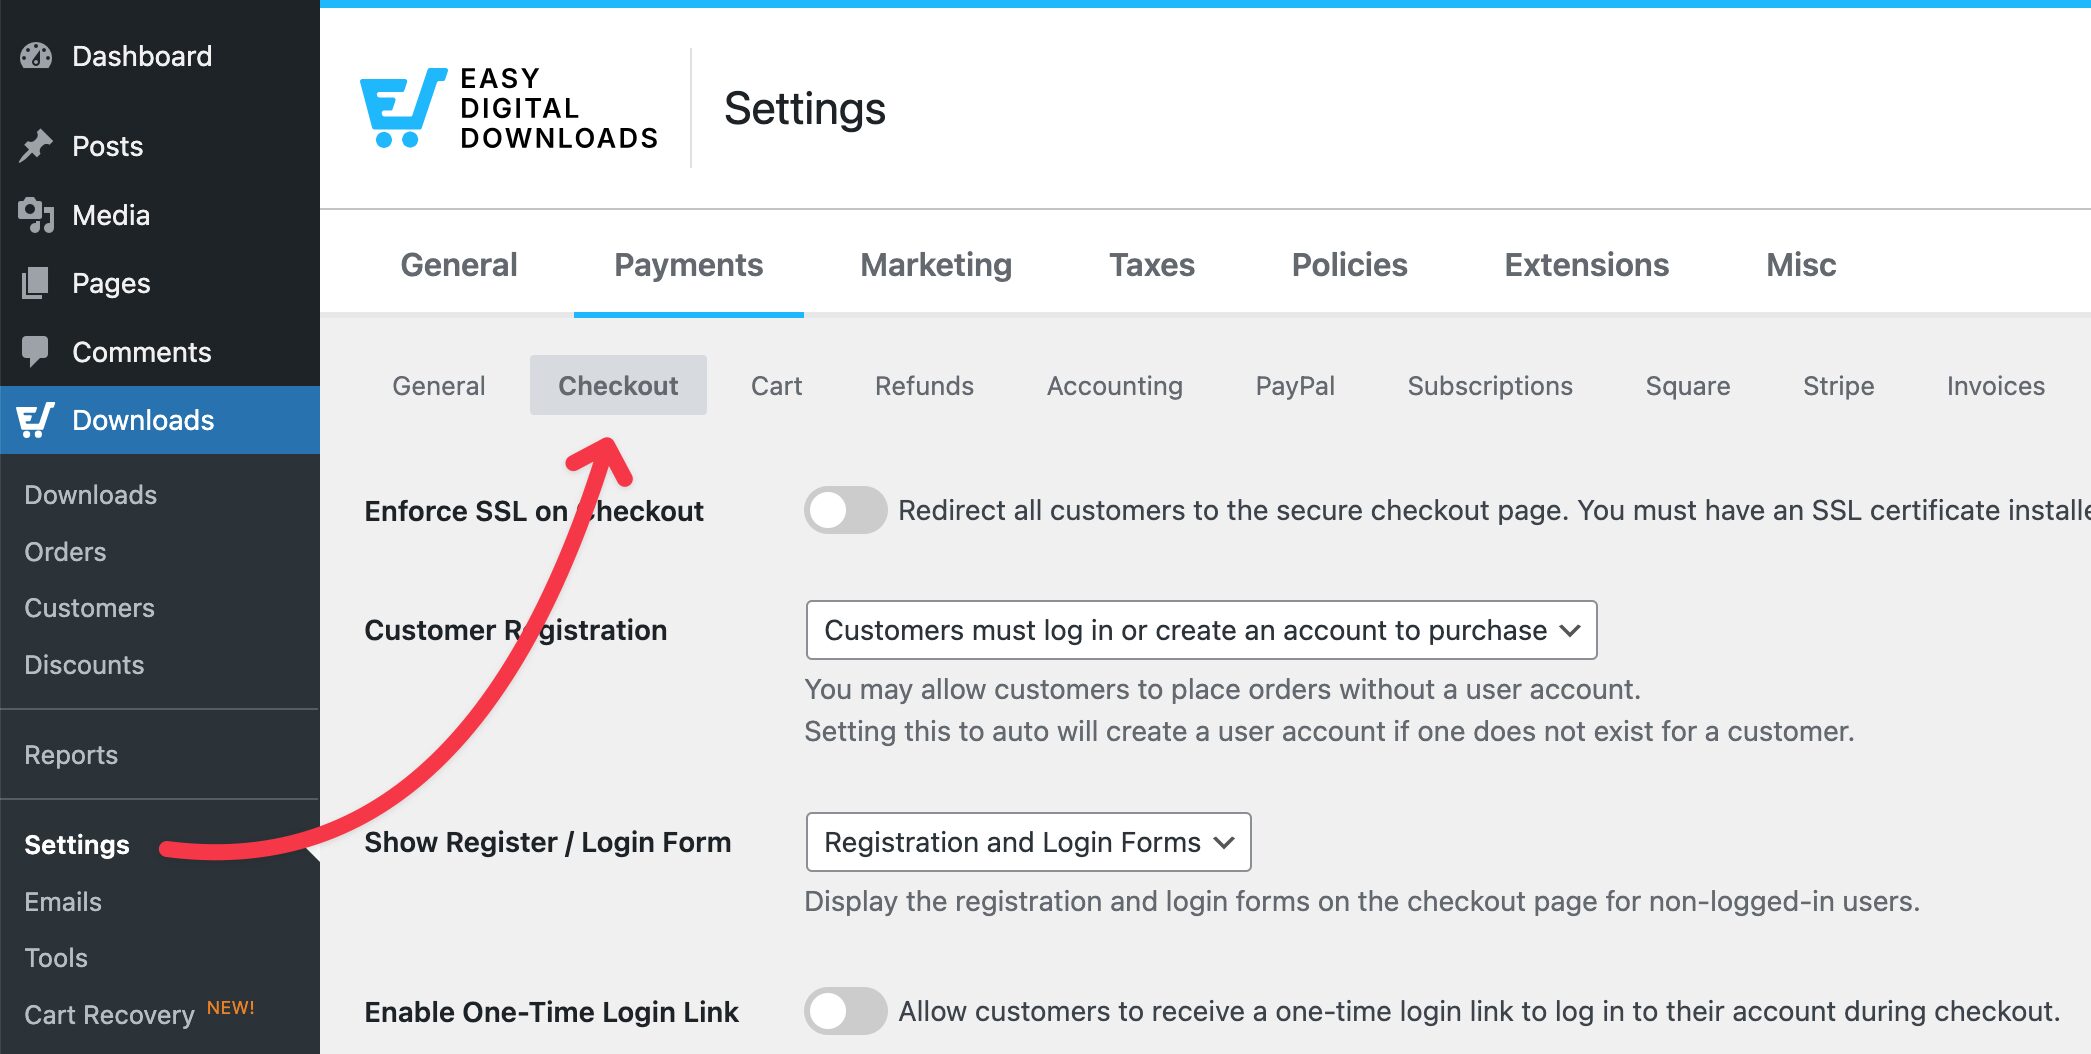2091x1054 pixels.
Task: Open the Reports submenu link
Action: click(71, 755)
